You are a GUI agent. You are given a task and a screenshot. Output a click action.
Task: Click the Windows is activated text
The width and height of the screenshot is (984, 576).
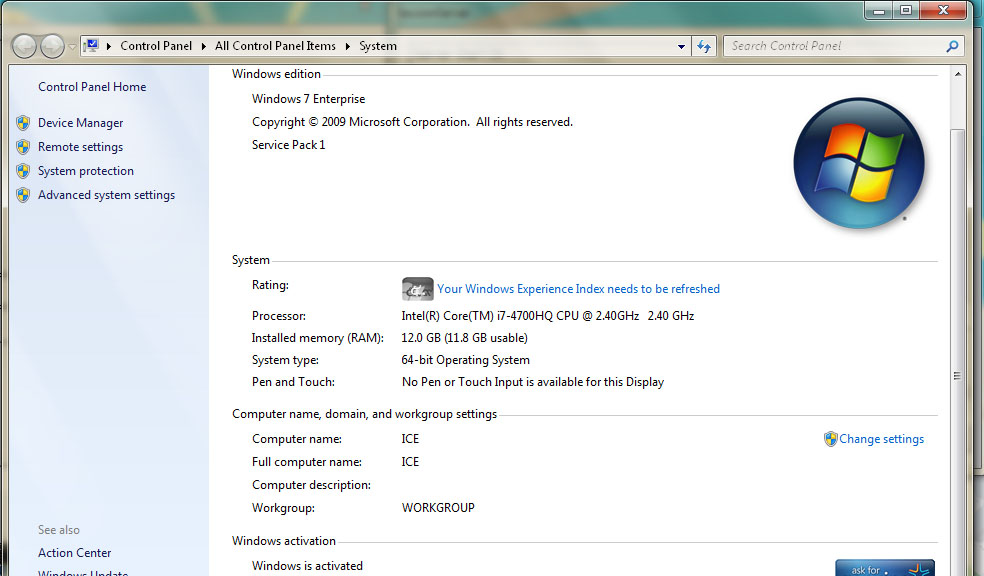pos(308,566)
